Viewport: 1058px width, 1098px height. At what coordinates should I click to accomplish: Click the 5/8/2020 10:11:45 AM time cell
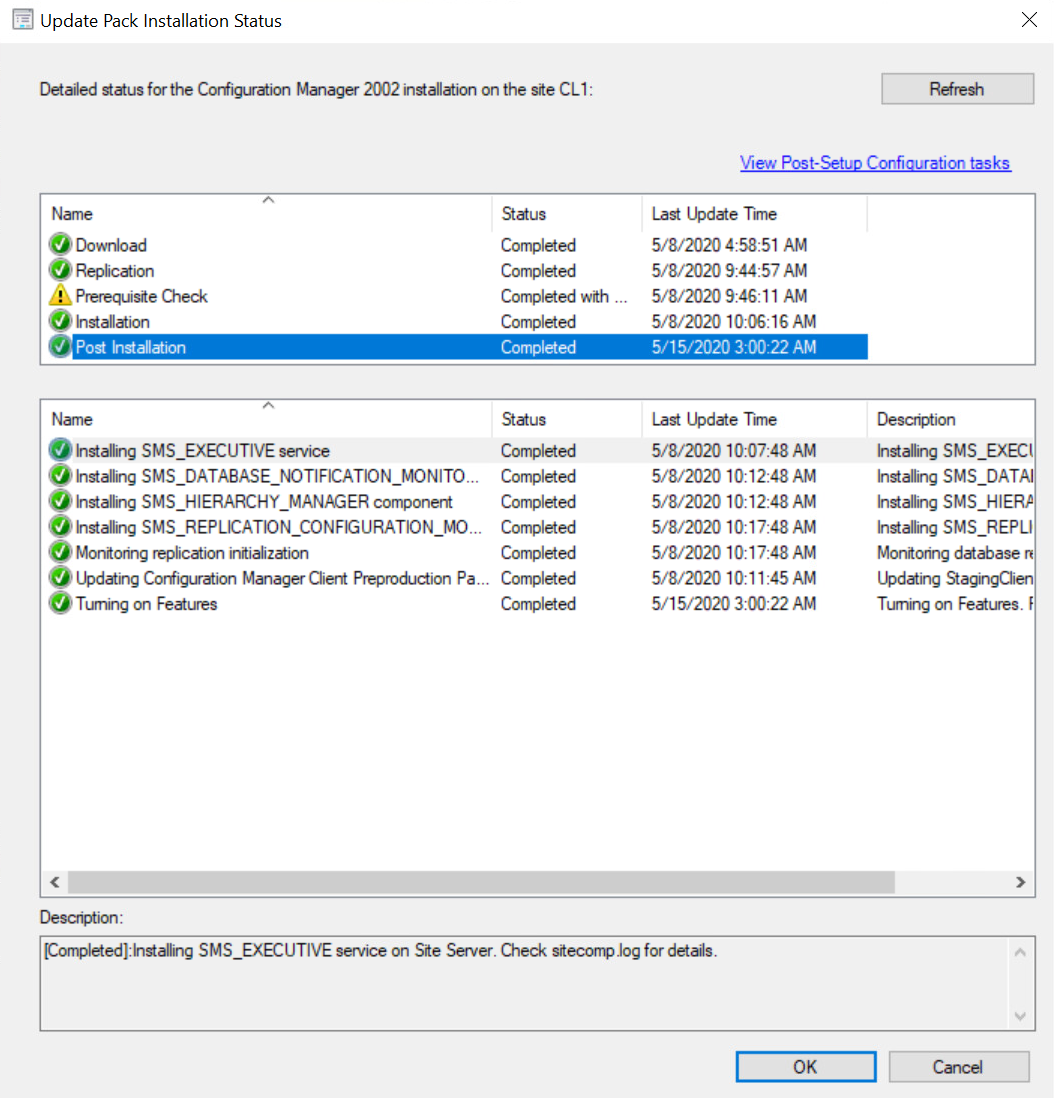point(734,578)
